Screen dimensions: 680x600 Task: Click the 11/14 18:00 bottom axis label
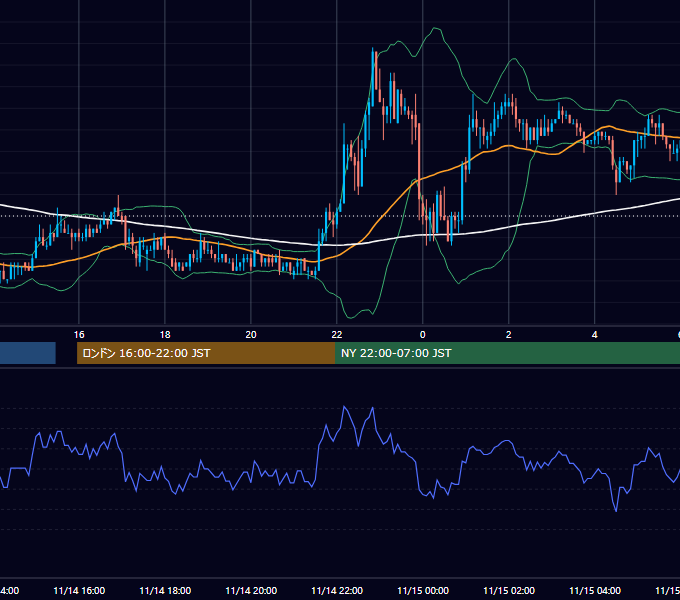[x=165, y=591]
